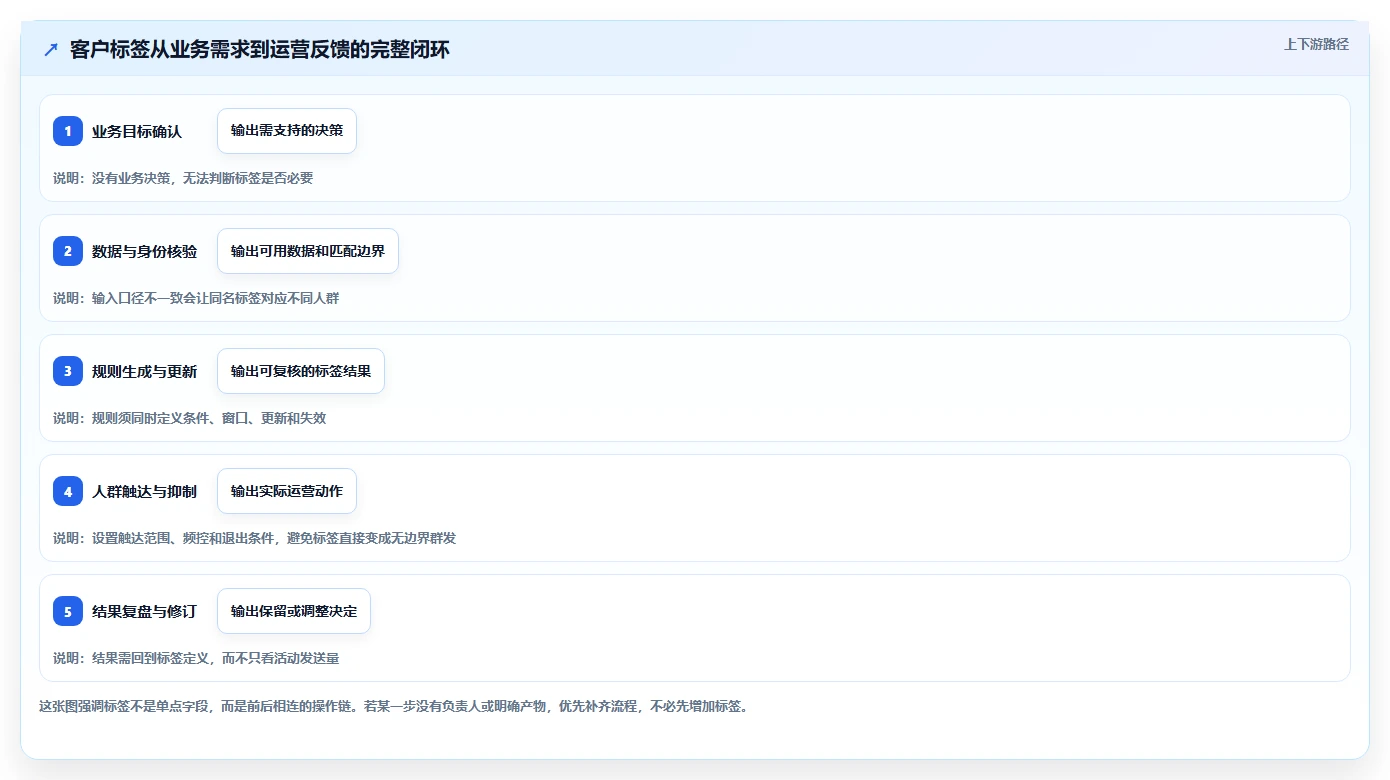Select the 数据与身份核验 step title
Image resolution: width=1390 pixels, height=780 pixels.
144,251
